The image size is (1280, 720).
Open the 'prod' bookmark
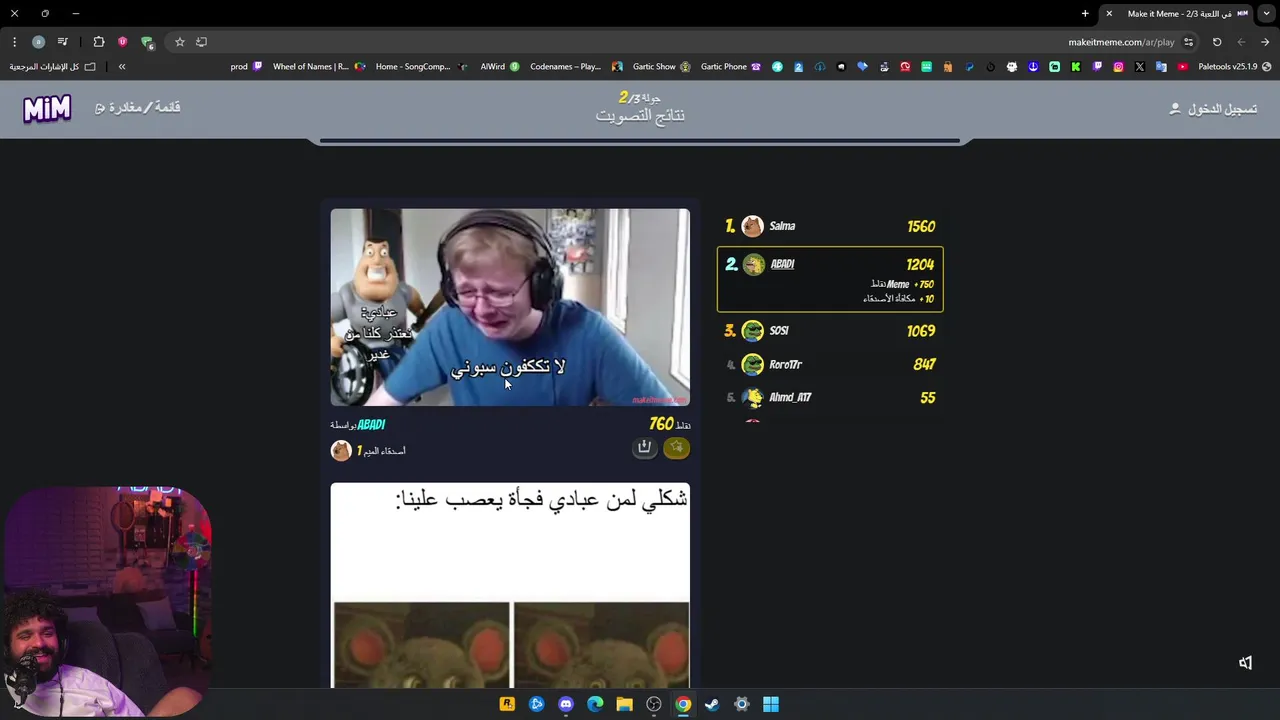click(x=246, y=67)
